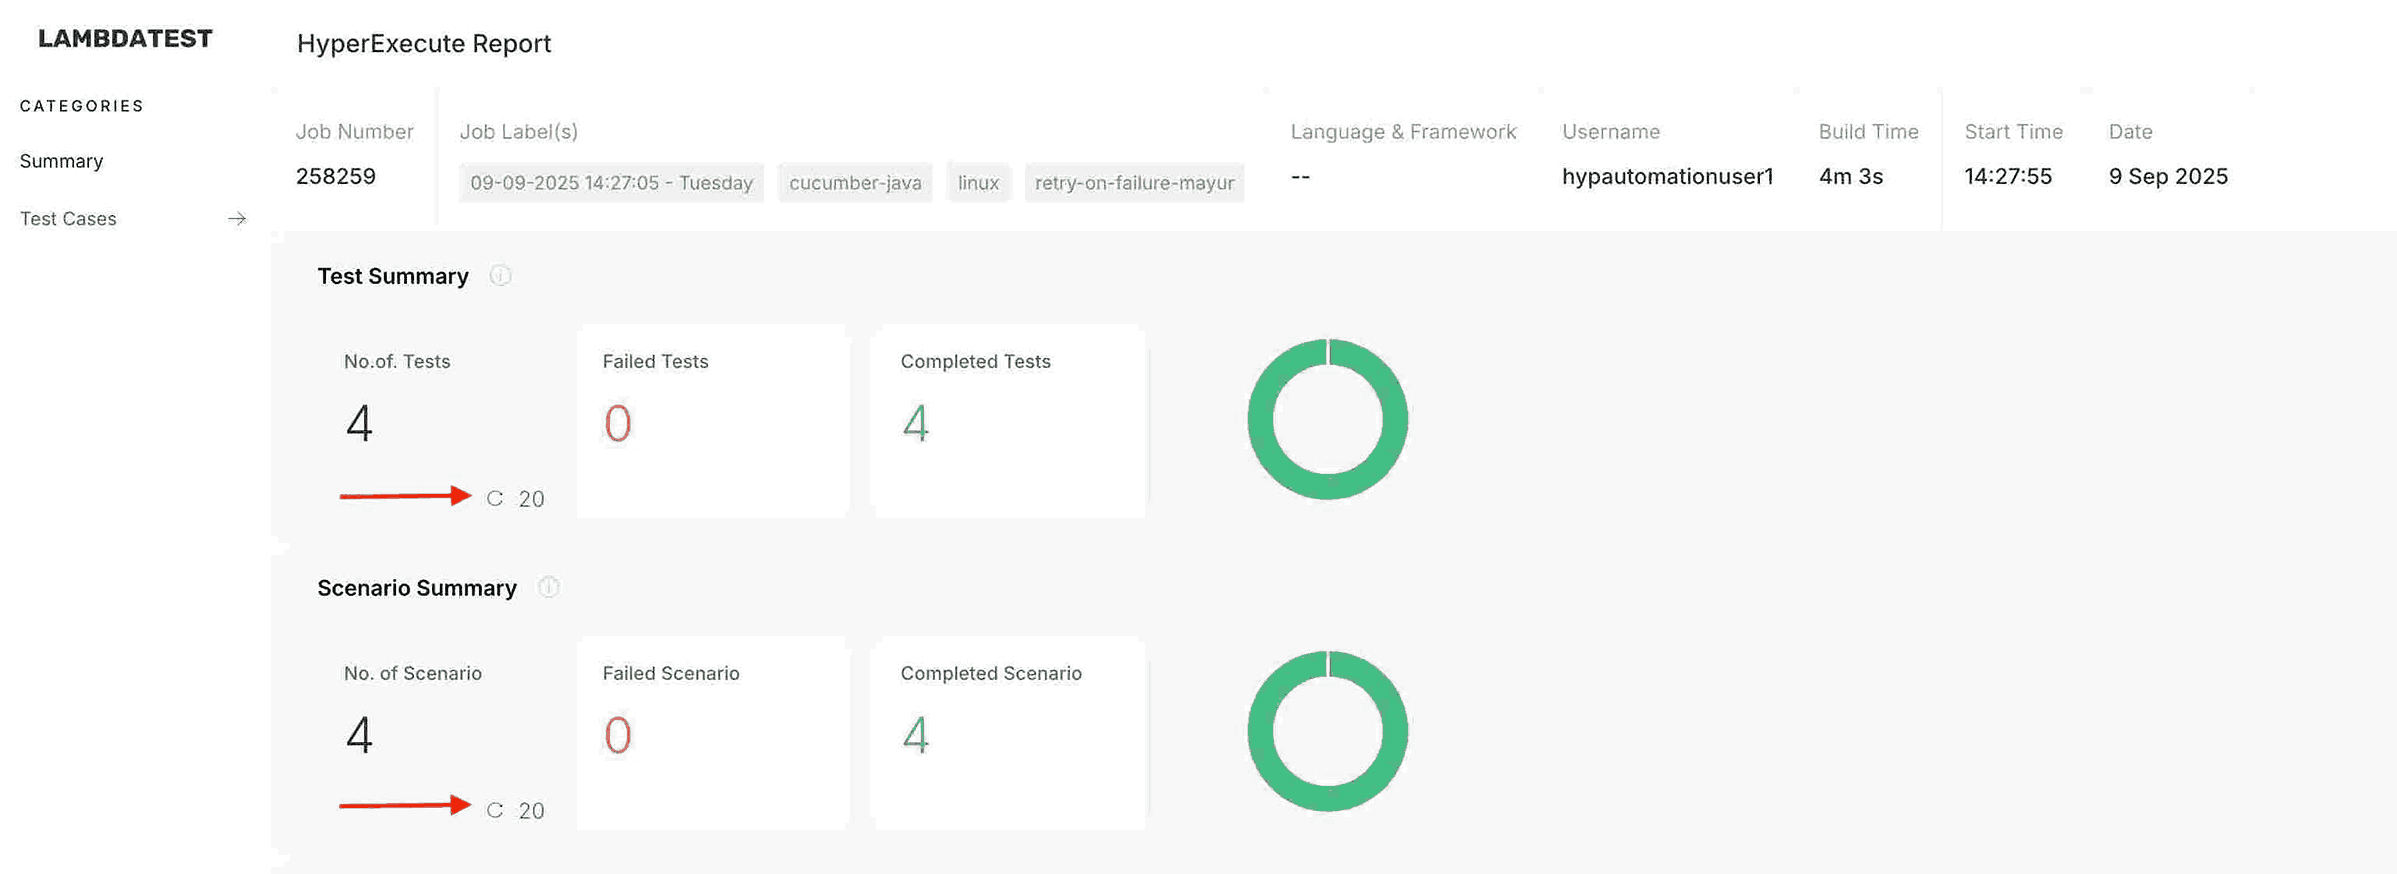This screenshot has width=2397, height=874.
Task: Click info icon beside Scenario Summary
Action: coord(548,588)
